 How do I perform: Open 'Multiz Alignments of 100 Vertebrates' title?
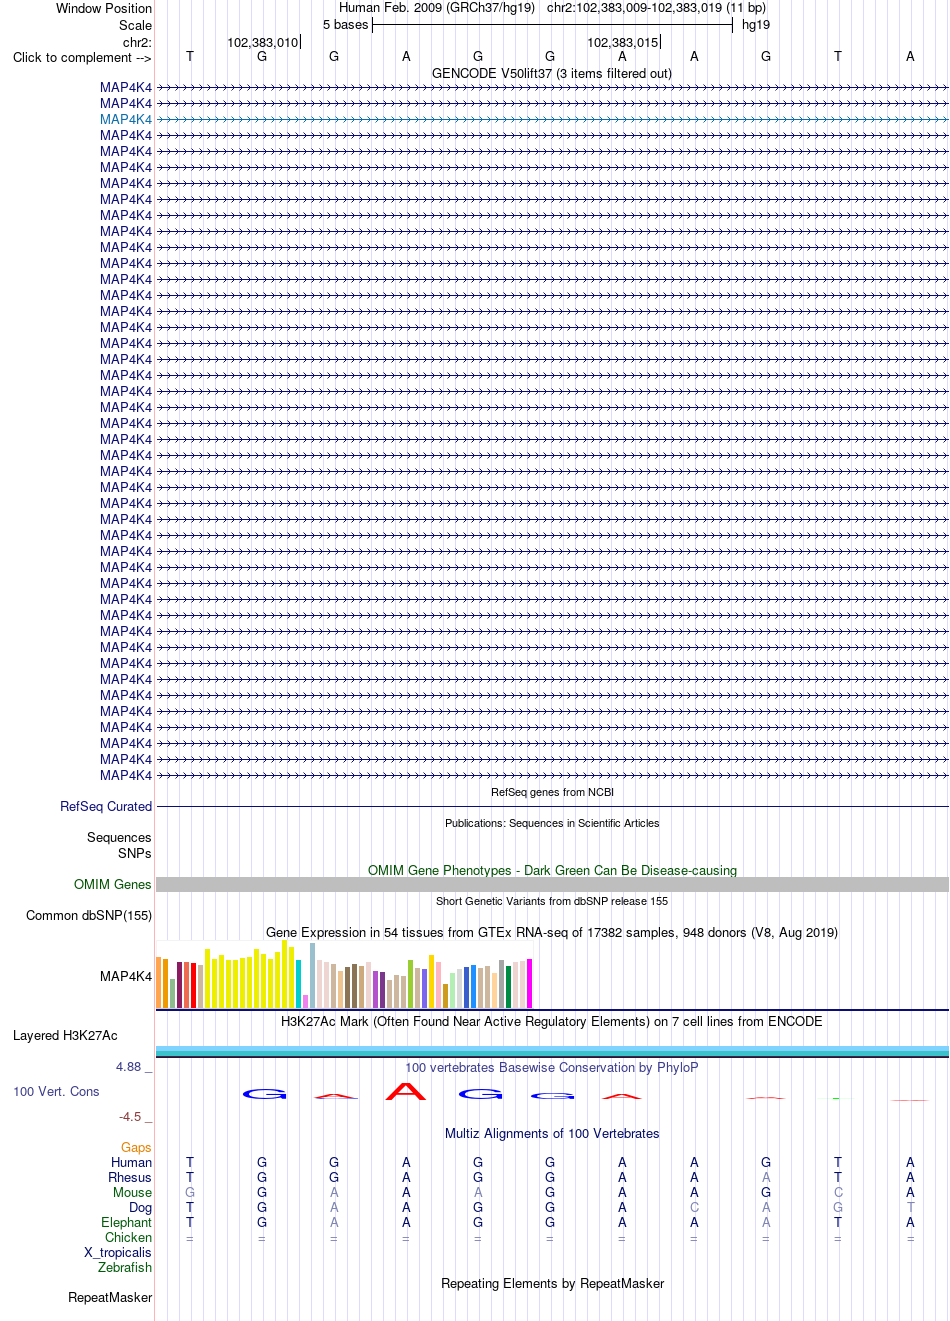pyautogui.click(x=552, y=1134)
